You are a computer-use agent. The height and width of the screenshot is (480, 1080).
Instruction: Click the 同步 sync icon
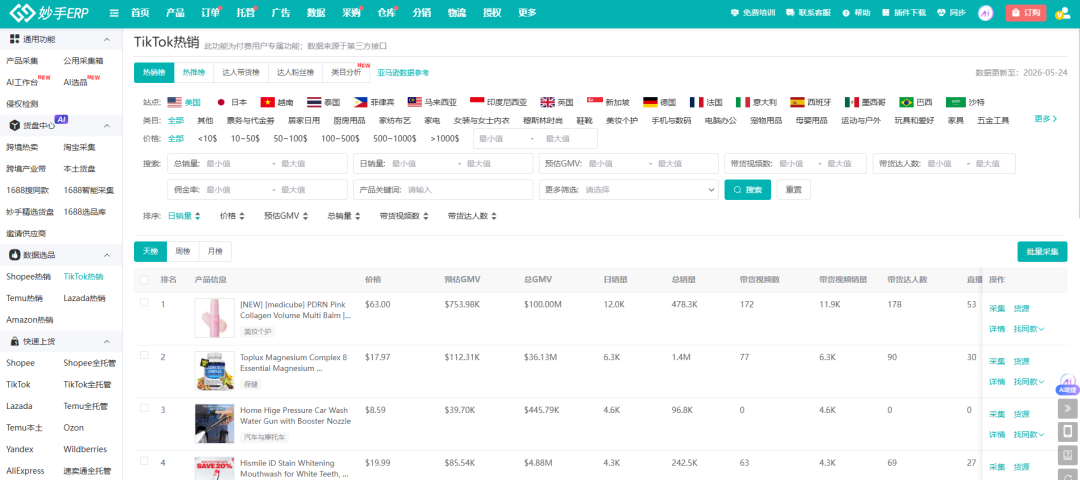tap(951, 13)
